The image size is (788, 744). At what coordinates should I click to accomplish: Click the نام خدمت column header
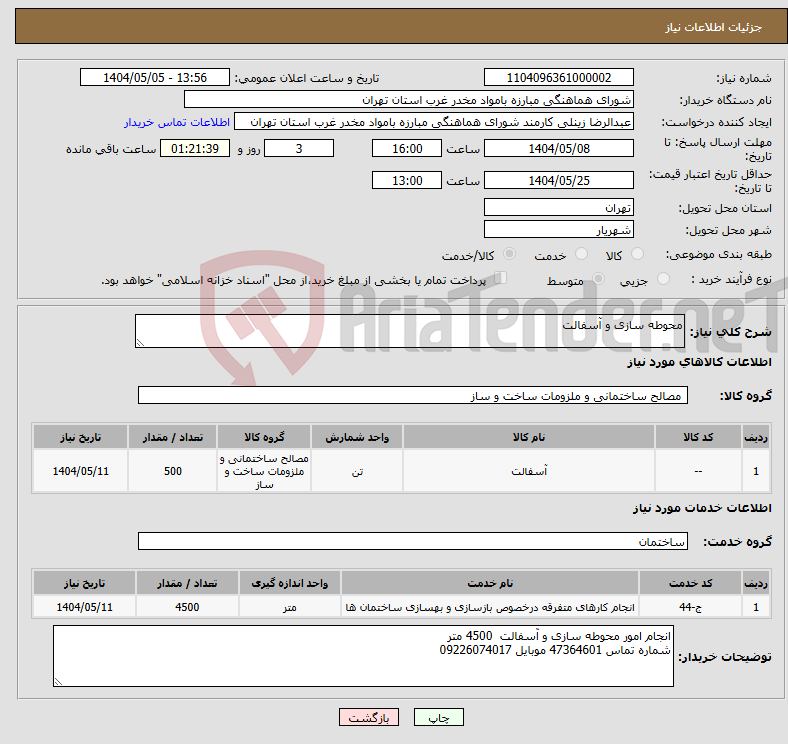(x=490, y=583)
